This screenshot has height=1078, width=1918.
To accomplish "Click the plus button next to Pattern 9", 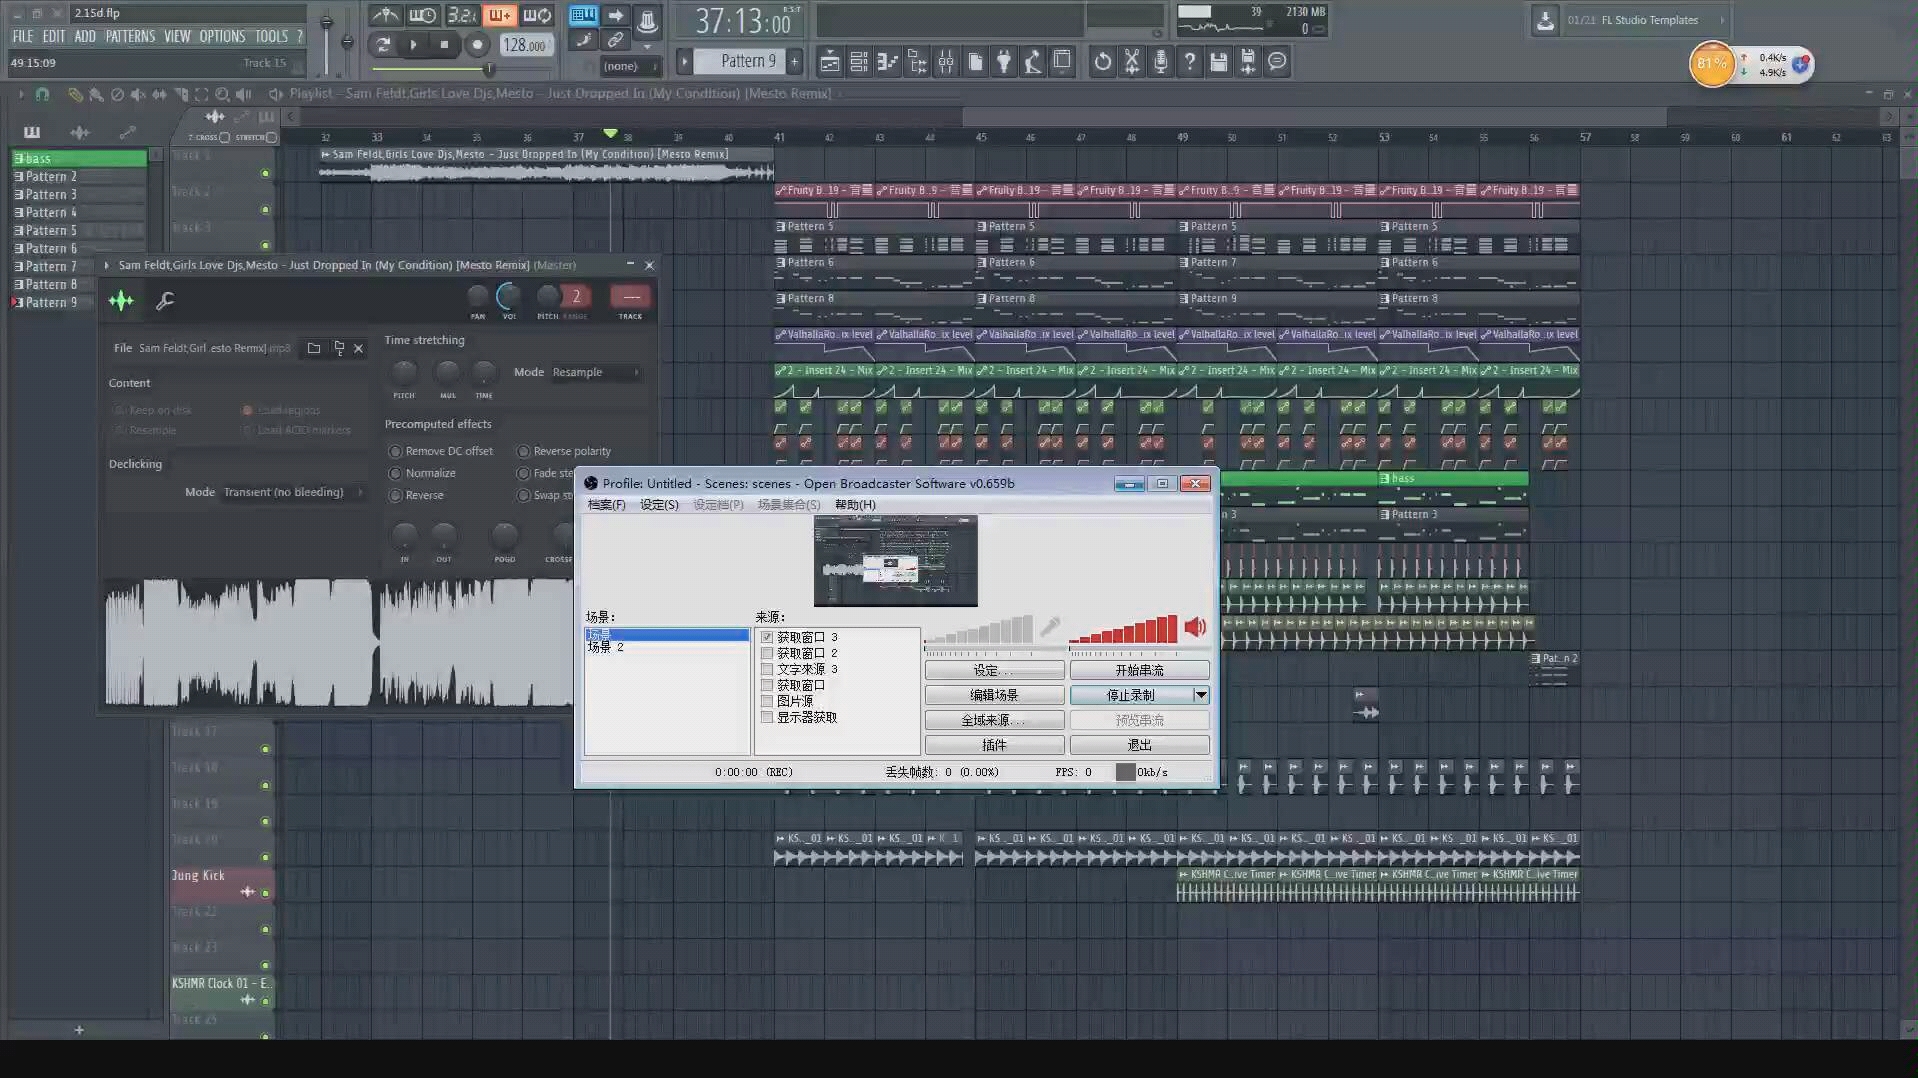I will pos(795,61).
